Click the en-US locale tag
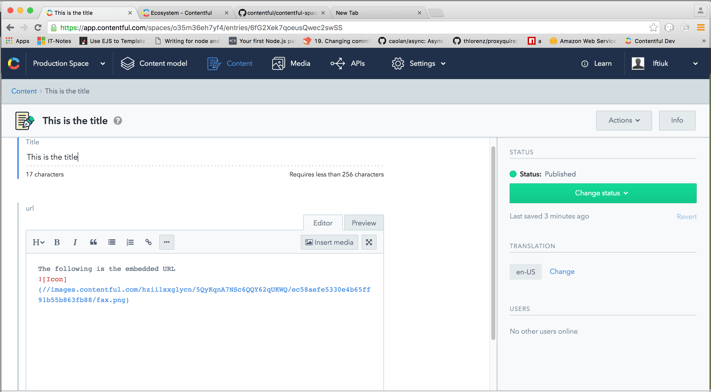Screen dimensions: 711x392 click(x=526, y=272)
